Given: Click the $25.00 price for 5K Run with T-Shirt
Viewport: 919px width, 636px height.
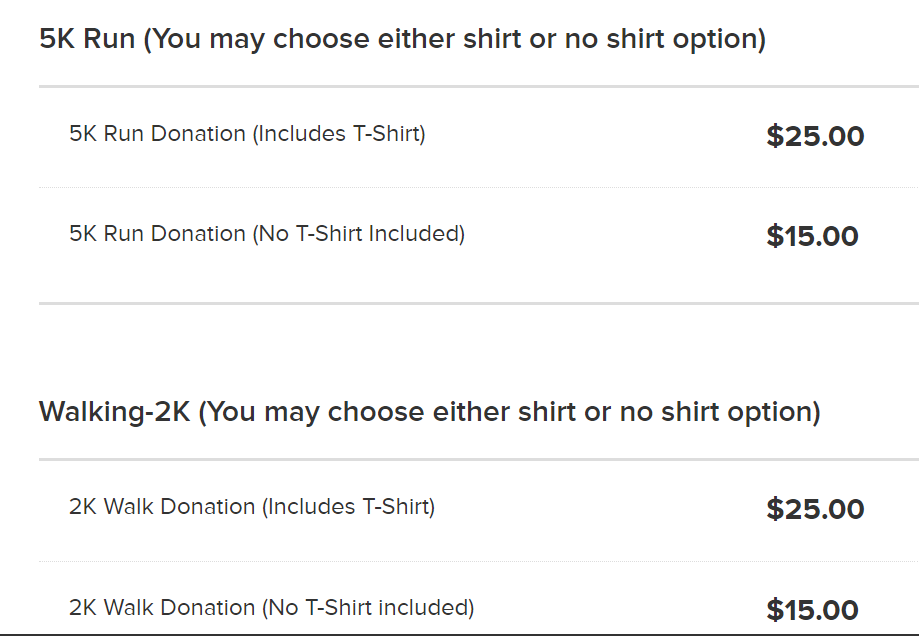Looking at the screenshot, I should click(815, 136).
